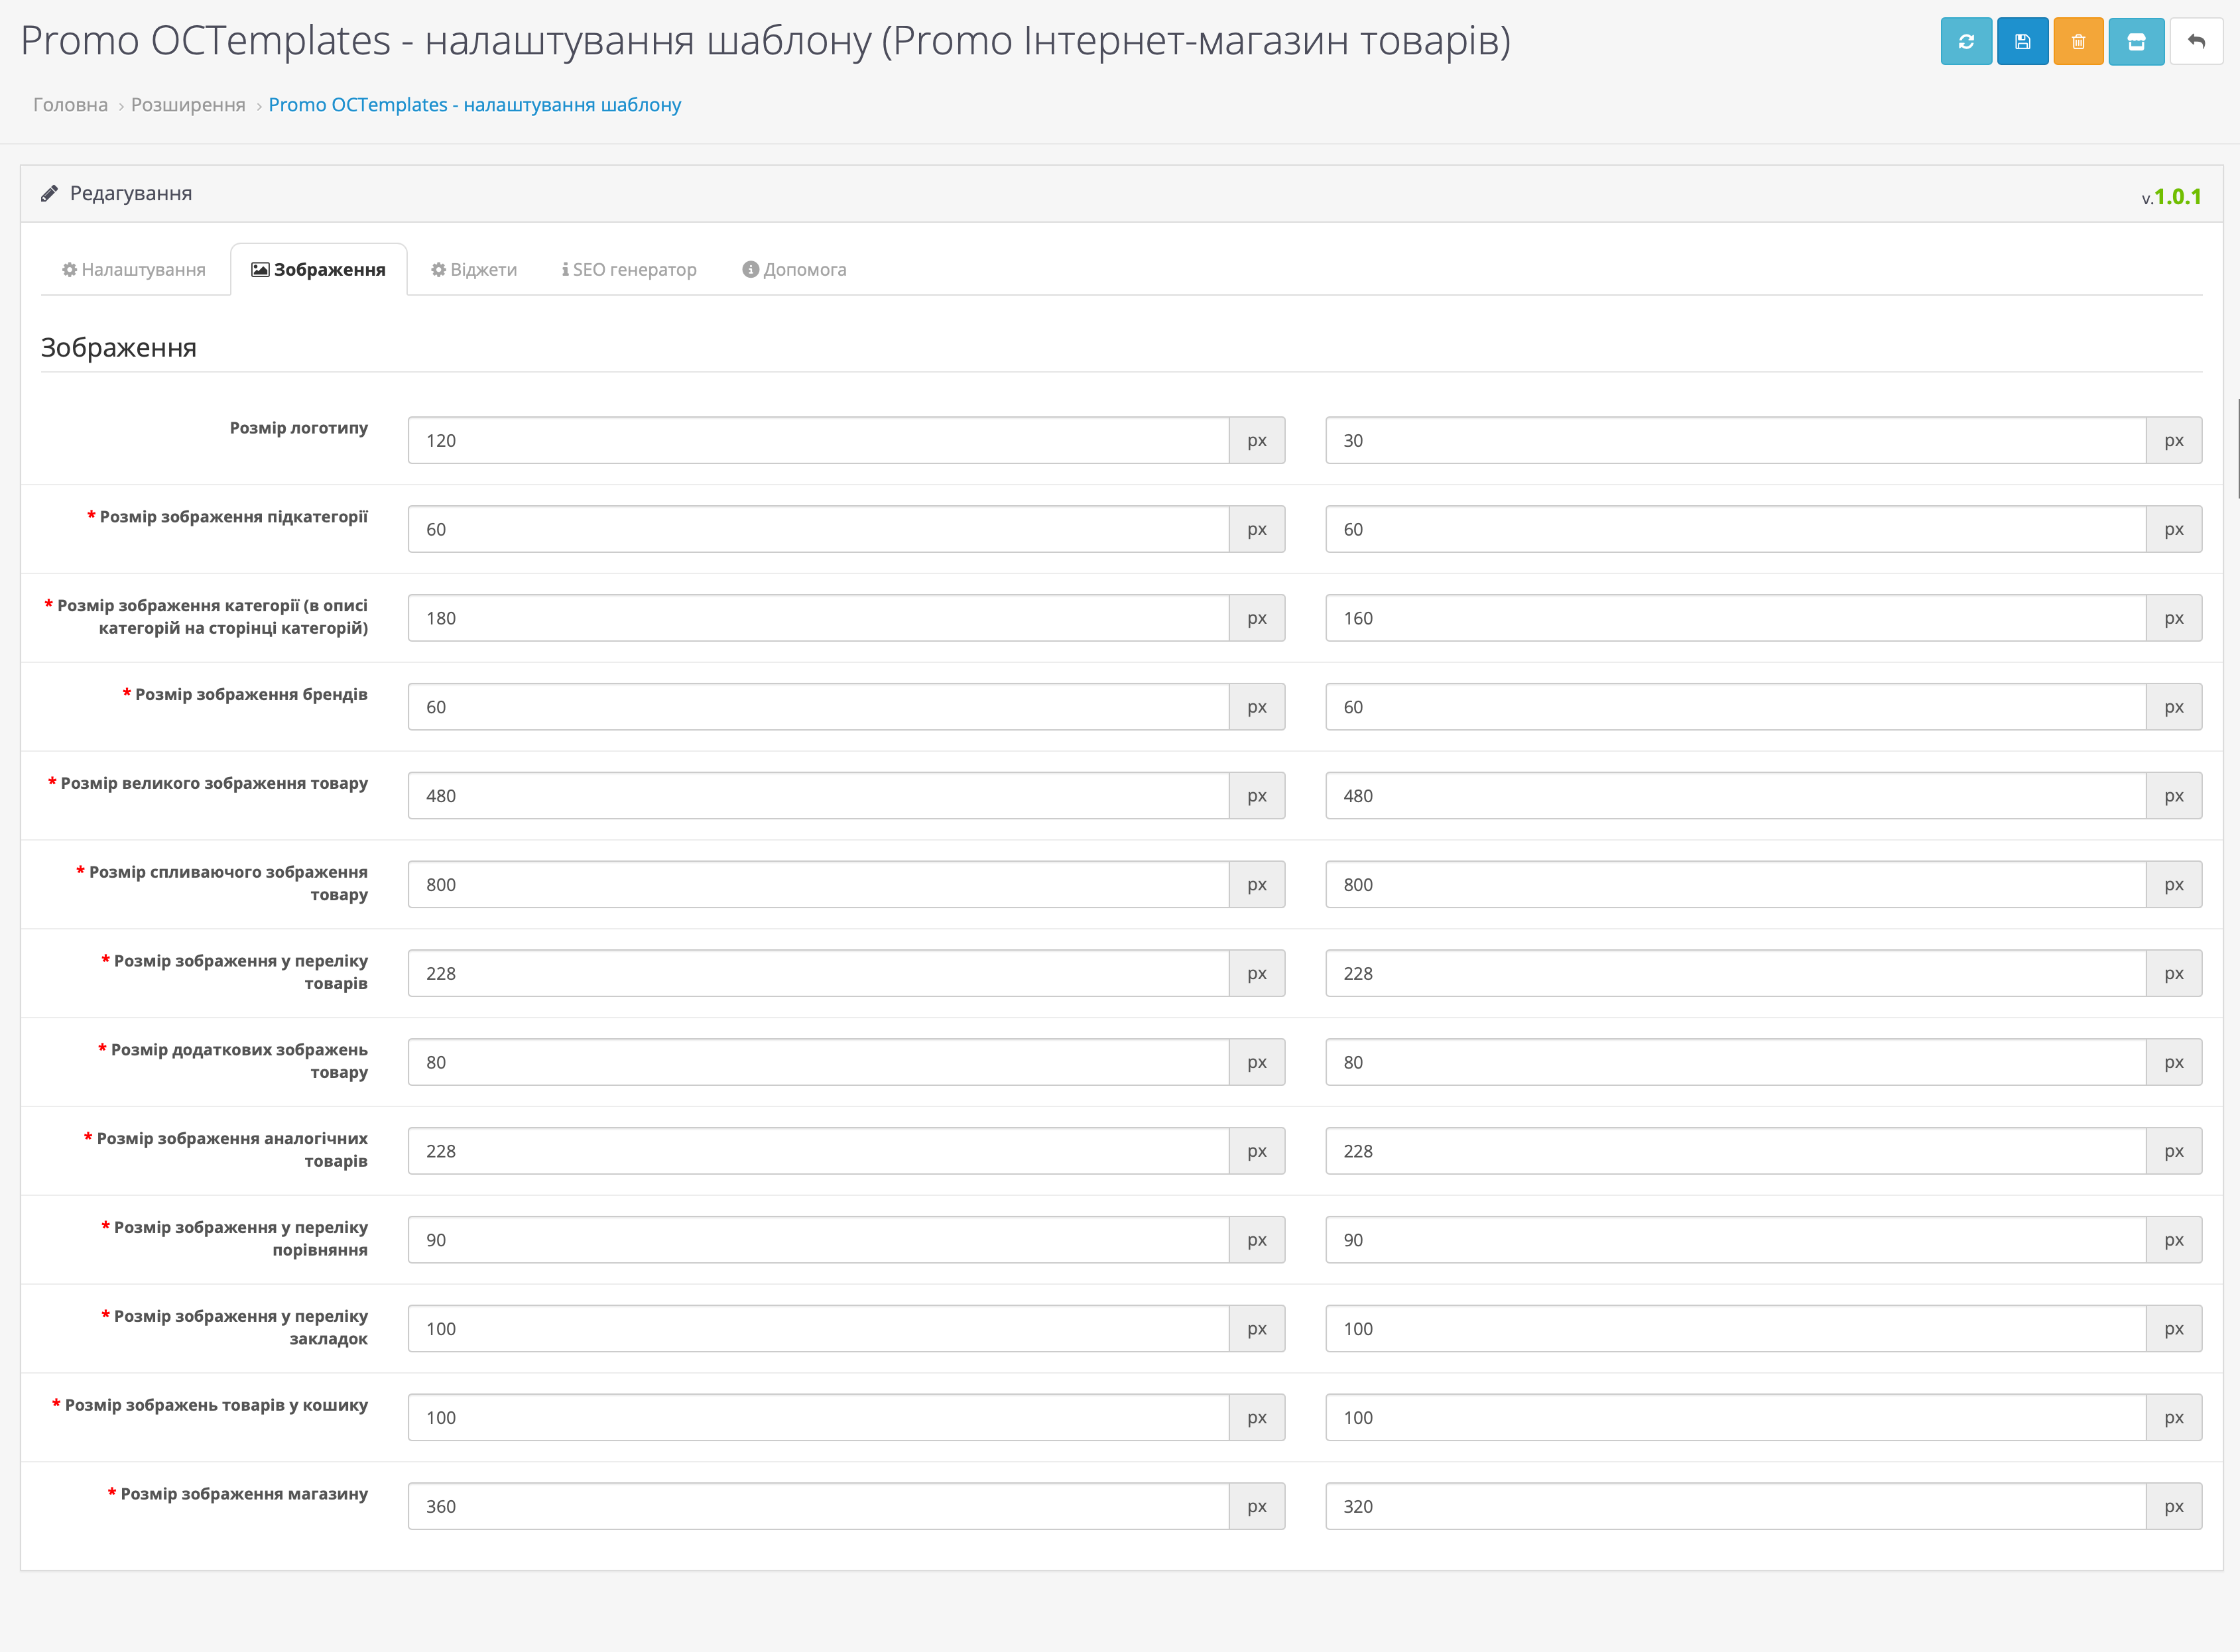The image size is (2240, 1652).
Task: Focus the logo height field containing 30
Action: coord(1735,441)
